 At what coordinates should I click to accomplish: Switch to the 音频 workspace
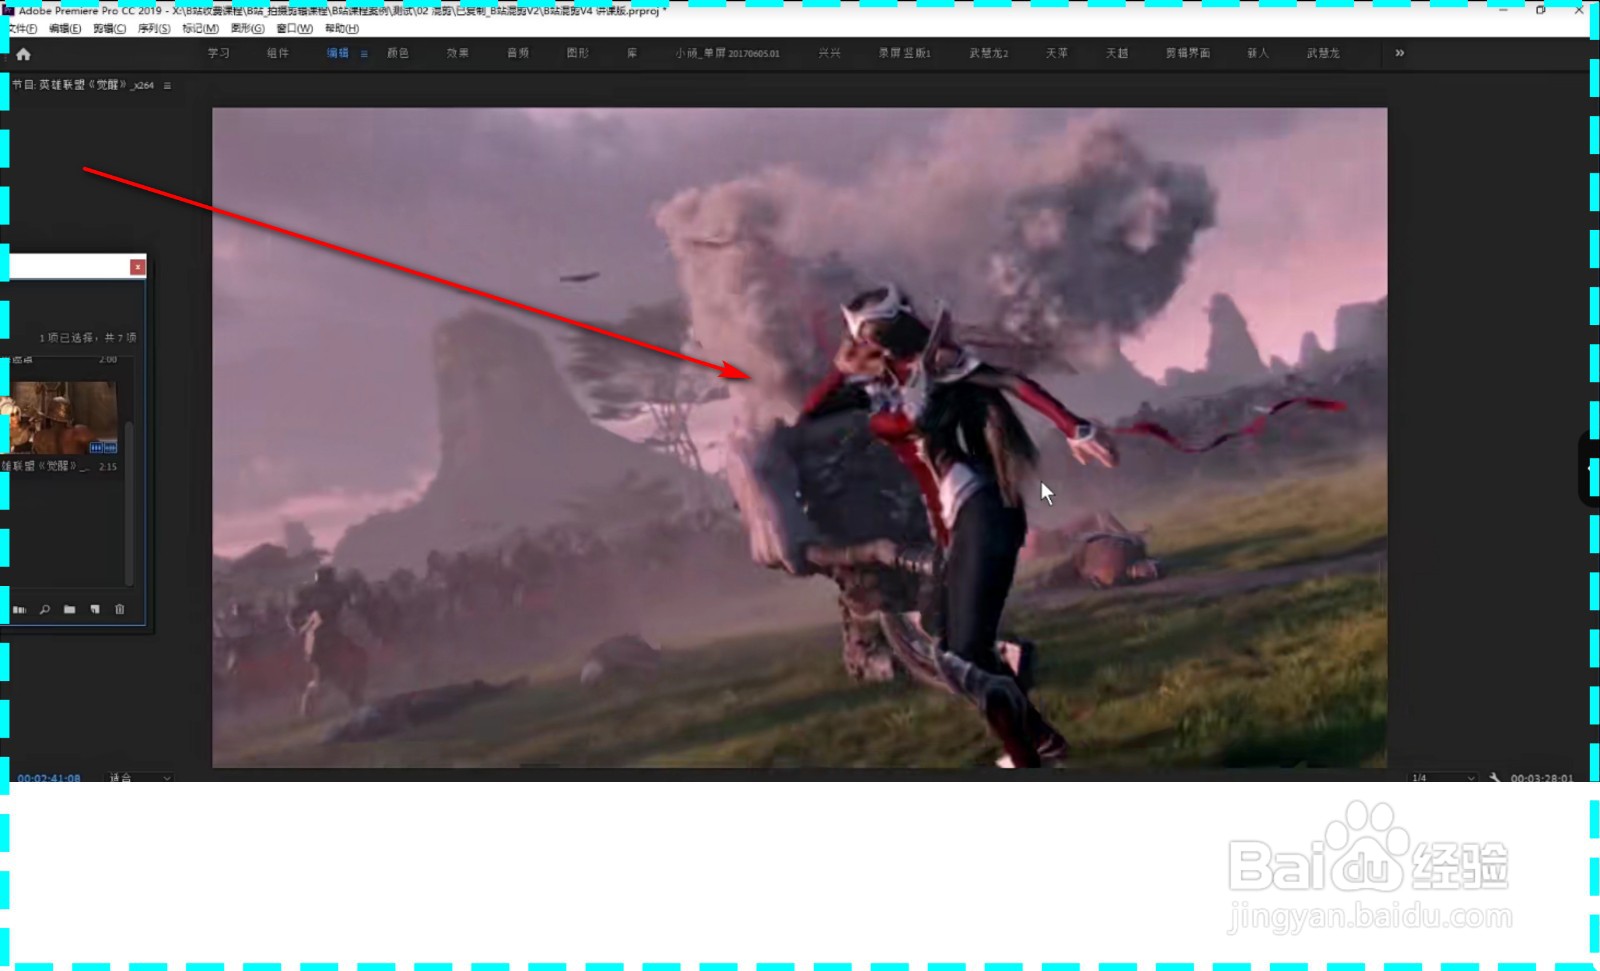pyautogui.click(x=518, y=53)
